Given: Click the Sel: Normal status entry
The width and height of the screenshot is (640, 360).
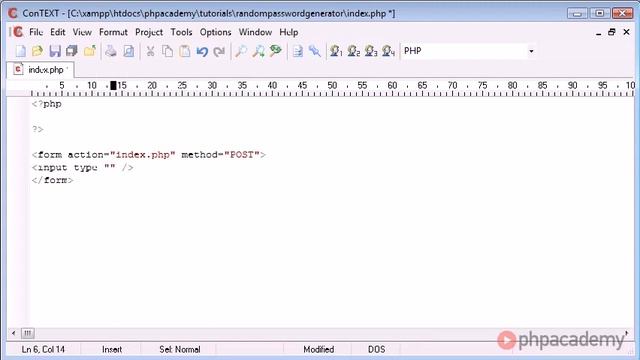Looking at the screenshot, I should tap(180, 349).
